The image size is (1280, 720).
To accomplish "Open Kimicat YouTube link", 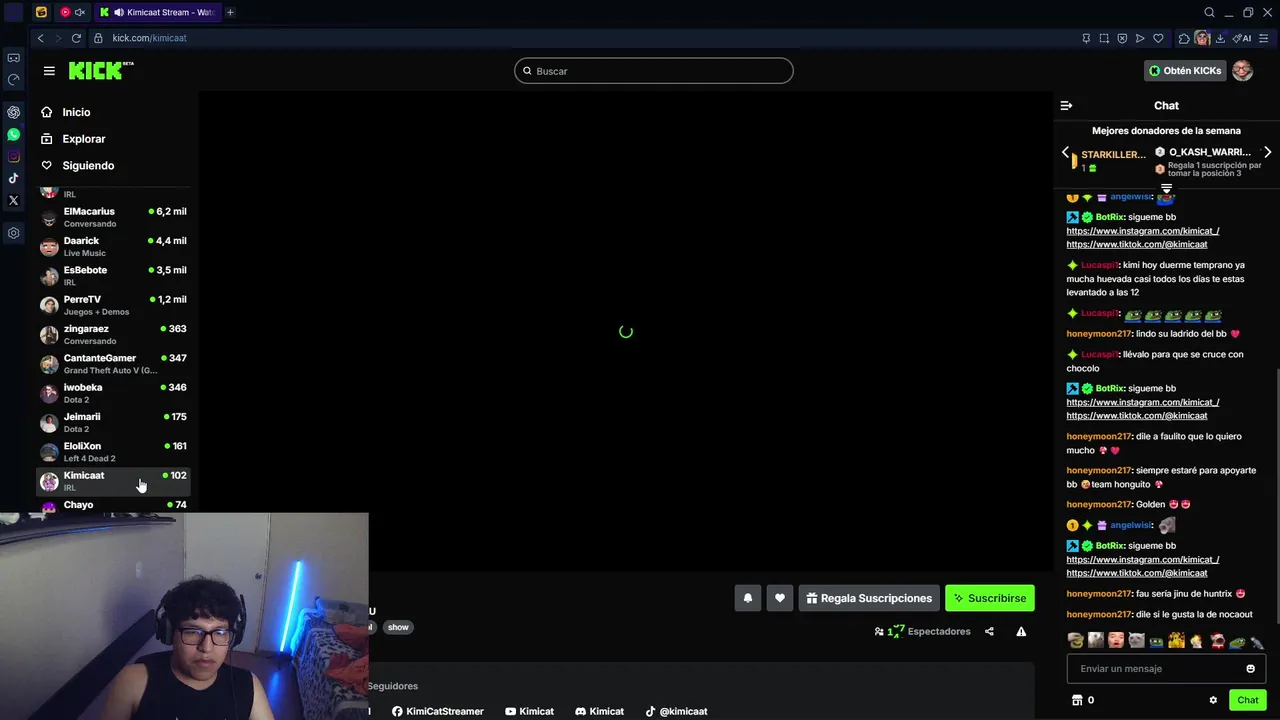I will tap(529, 711).
